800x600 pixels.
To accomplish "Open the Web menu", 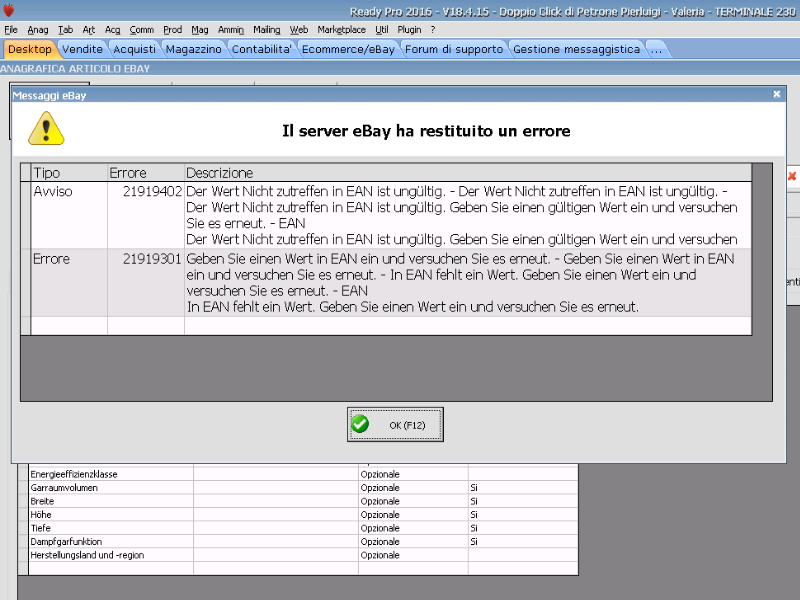I will click(299, 30).
